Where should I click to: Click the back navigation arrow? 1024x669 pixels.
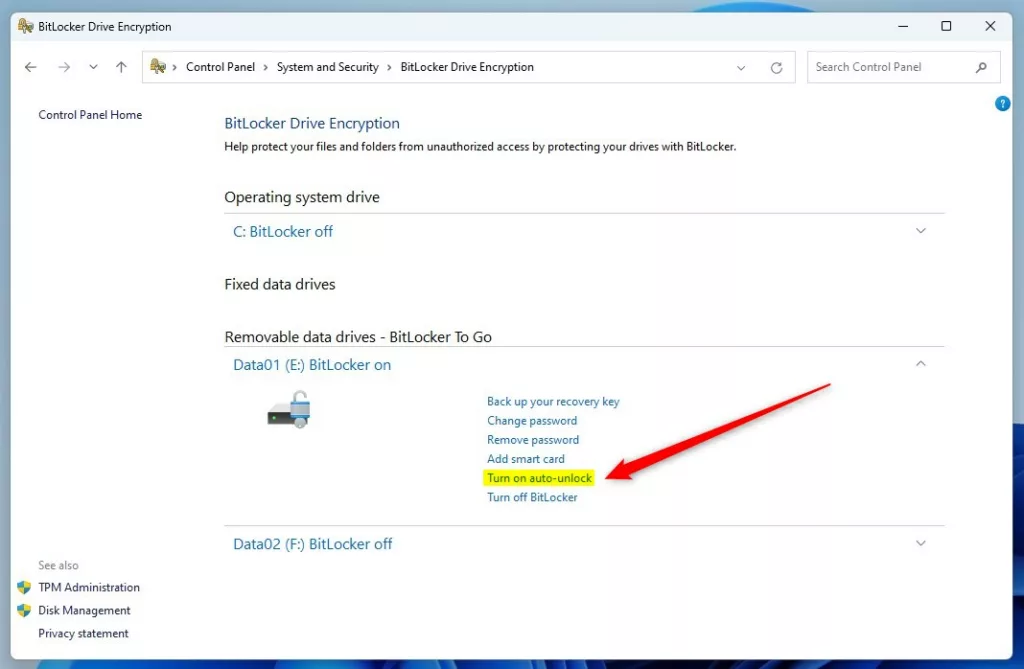(x=30, y=66)
